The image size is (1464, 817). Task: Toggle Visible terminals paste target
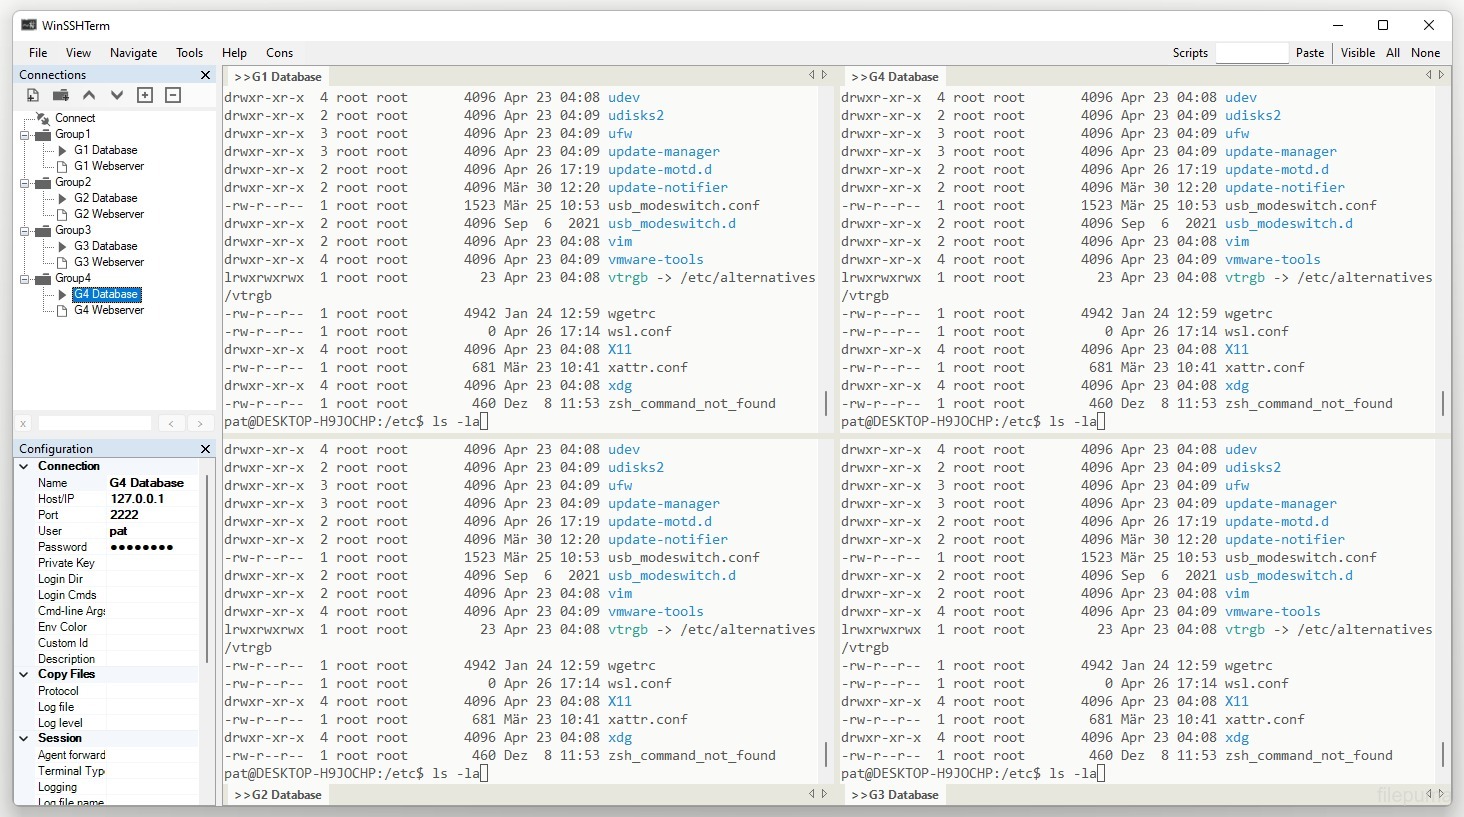(1357, 53)
